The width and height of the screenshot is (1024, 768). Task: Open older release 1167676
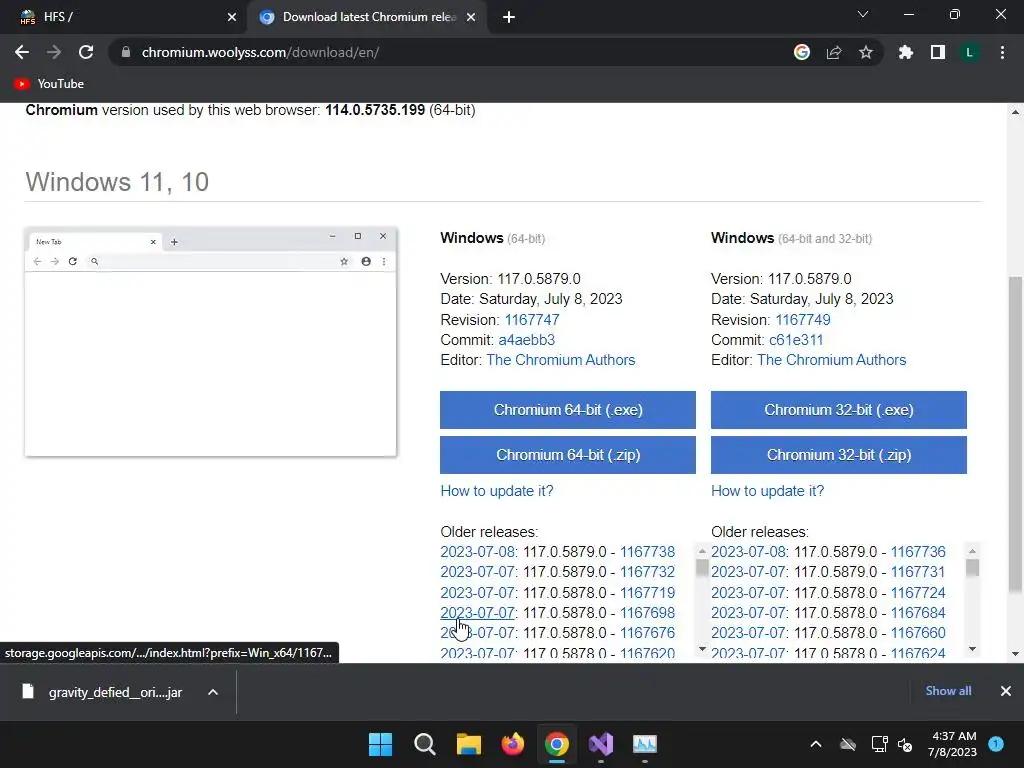click(x=647, y=632)
